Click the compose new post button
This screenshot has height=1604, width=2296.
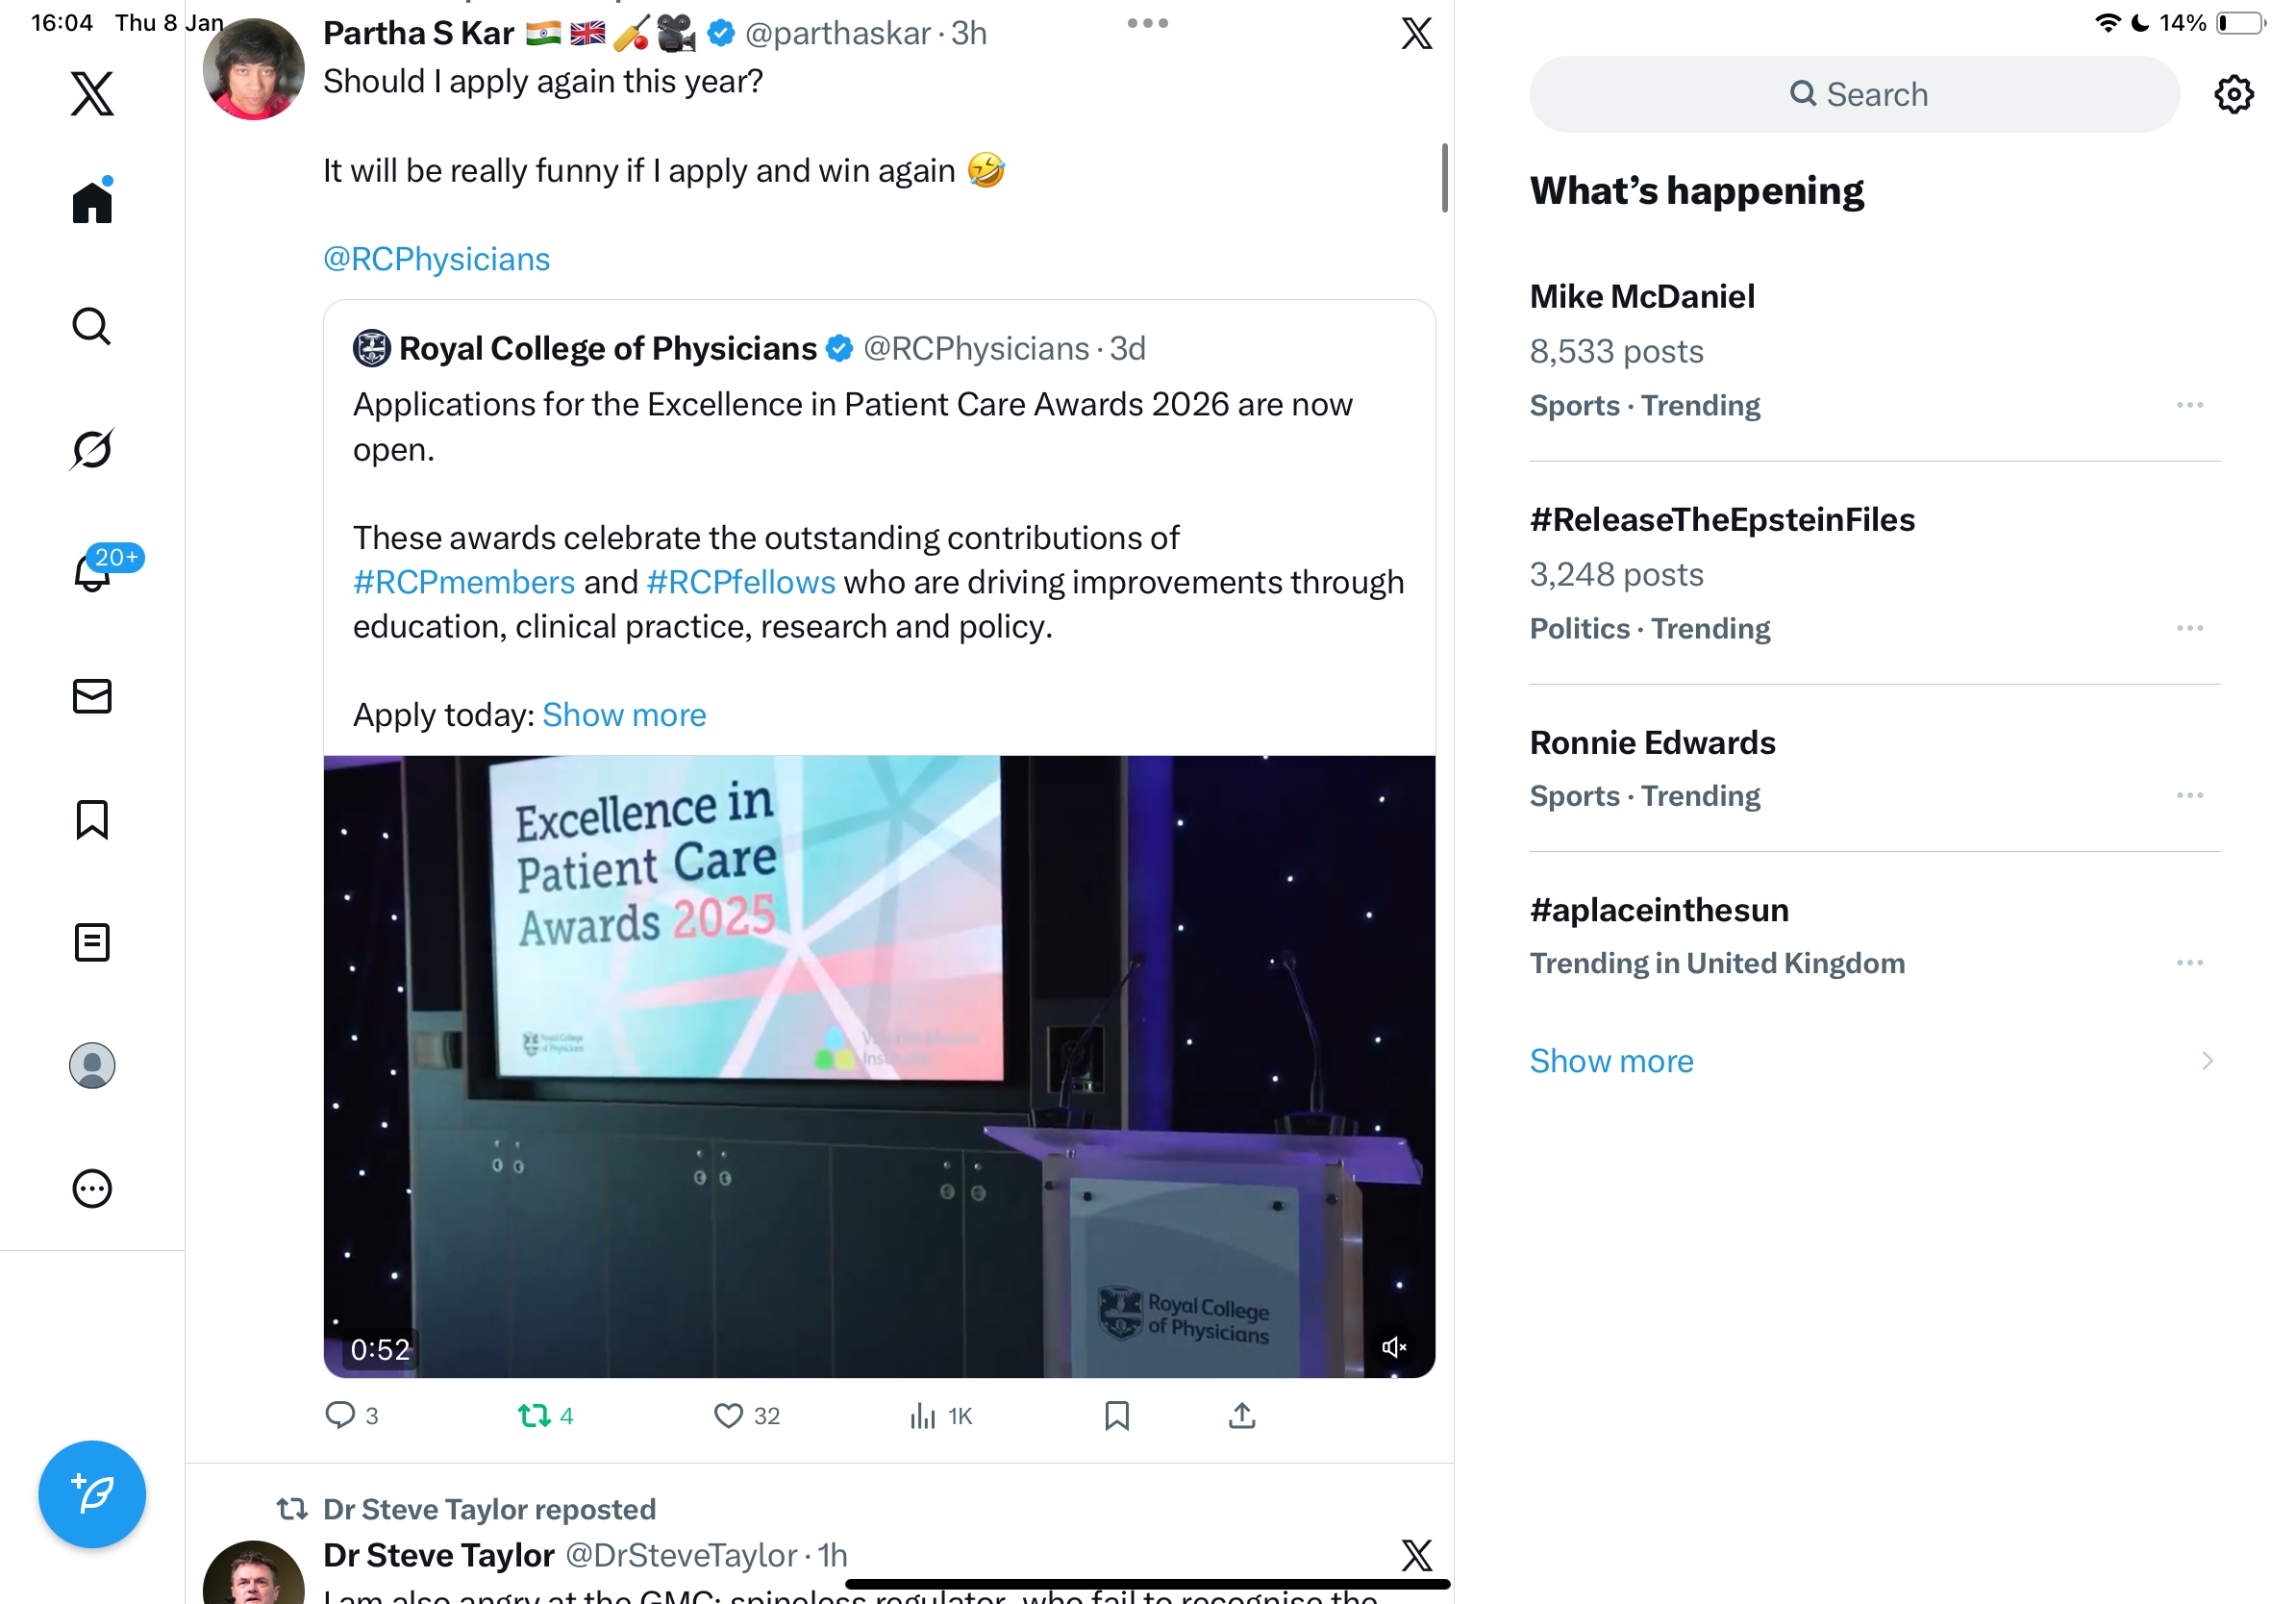[x=92, y=1493]
